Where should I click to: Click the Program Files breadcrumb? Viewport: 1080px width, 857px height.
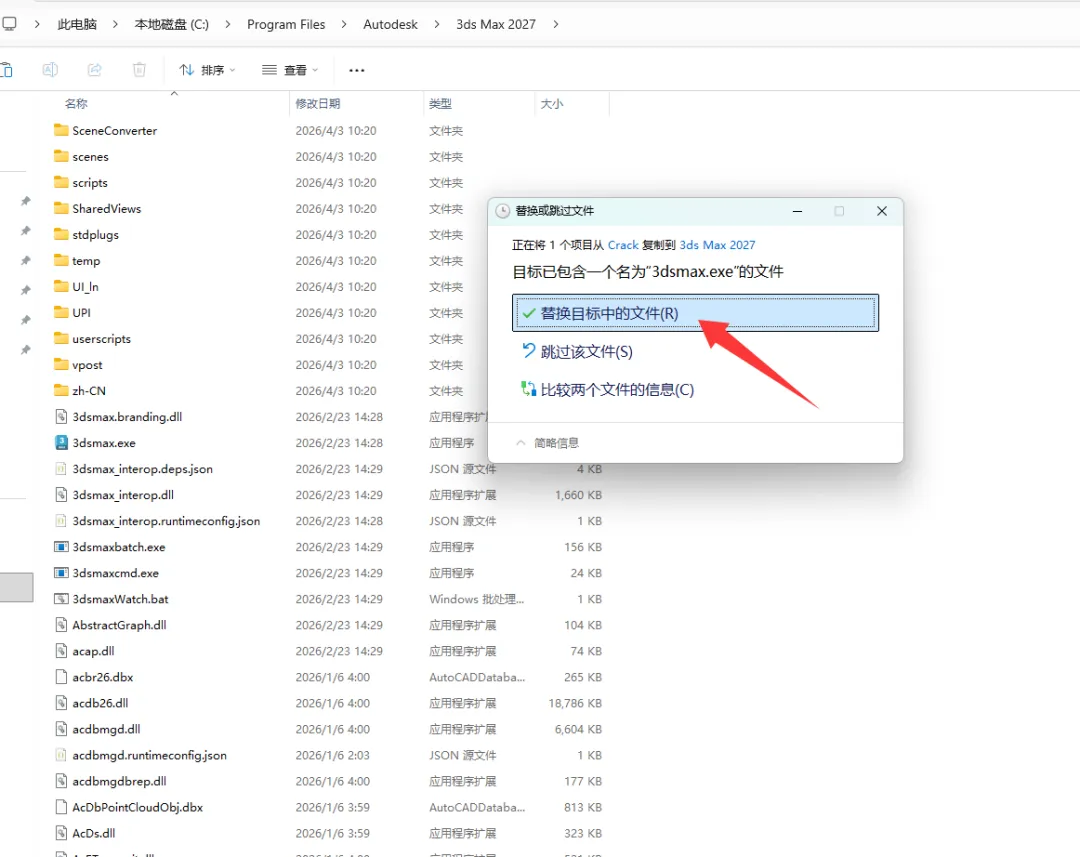(x=286, y=24)
